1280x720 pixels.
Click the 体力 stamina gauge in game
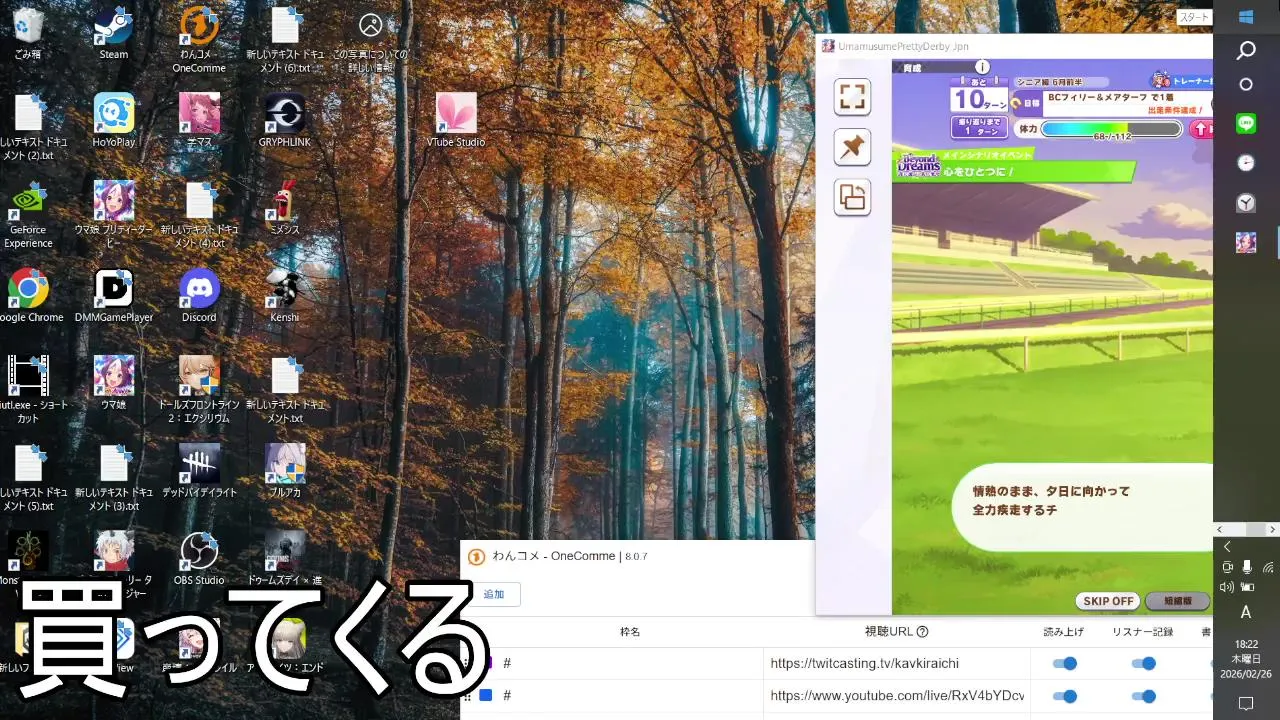[1110, 129]
